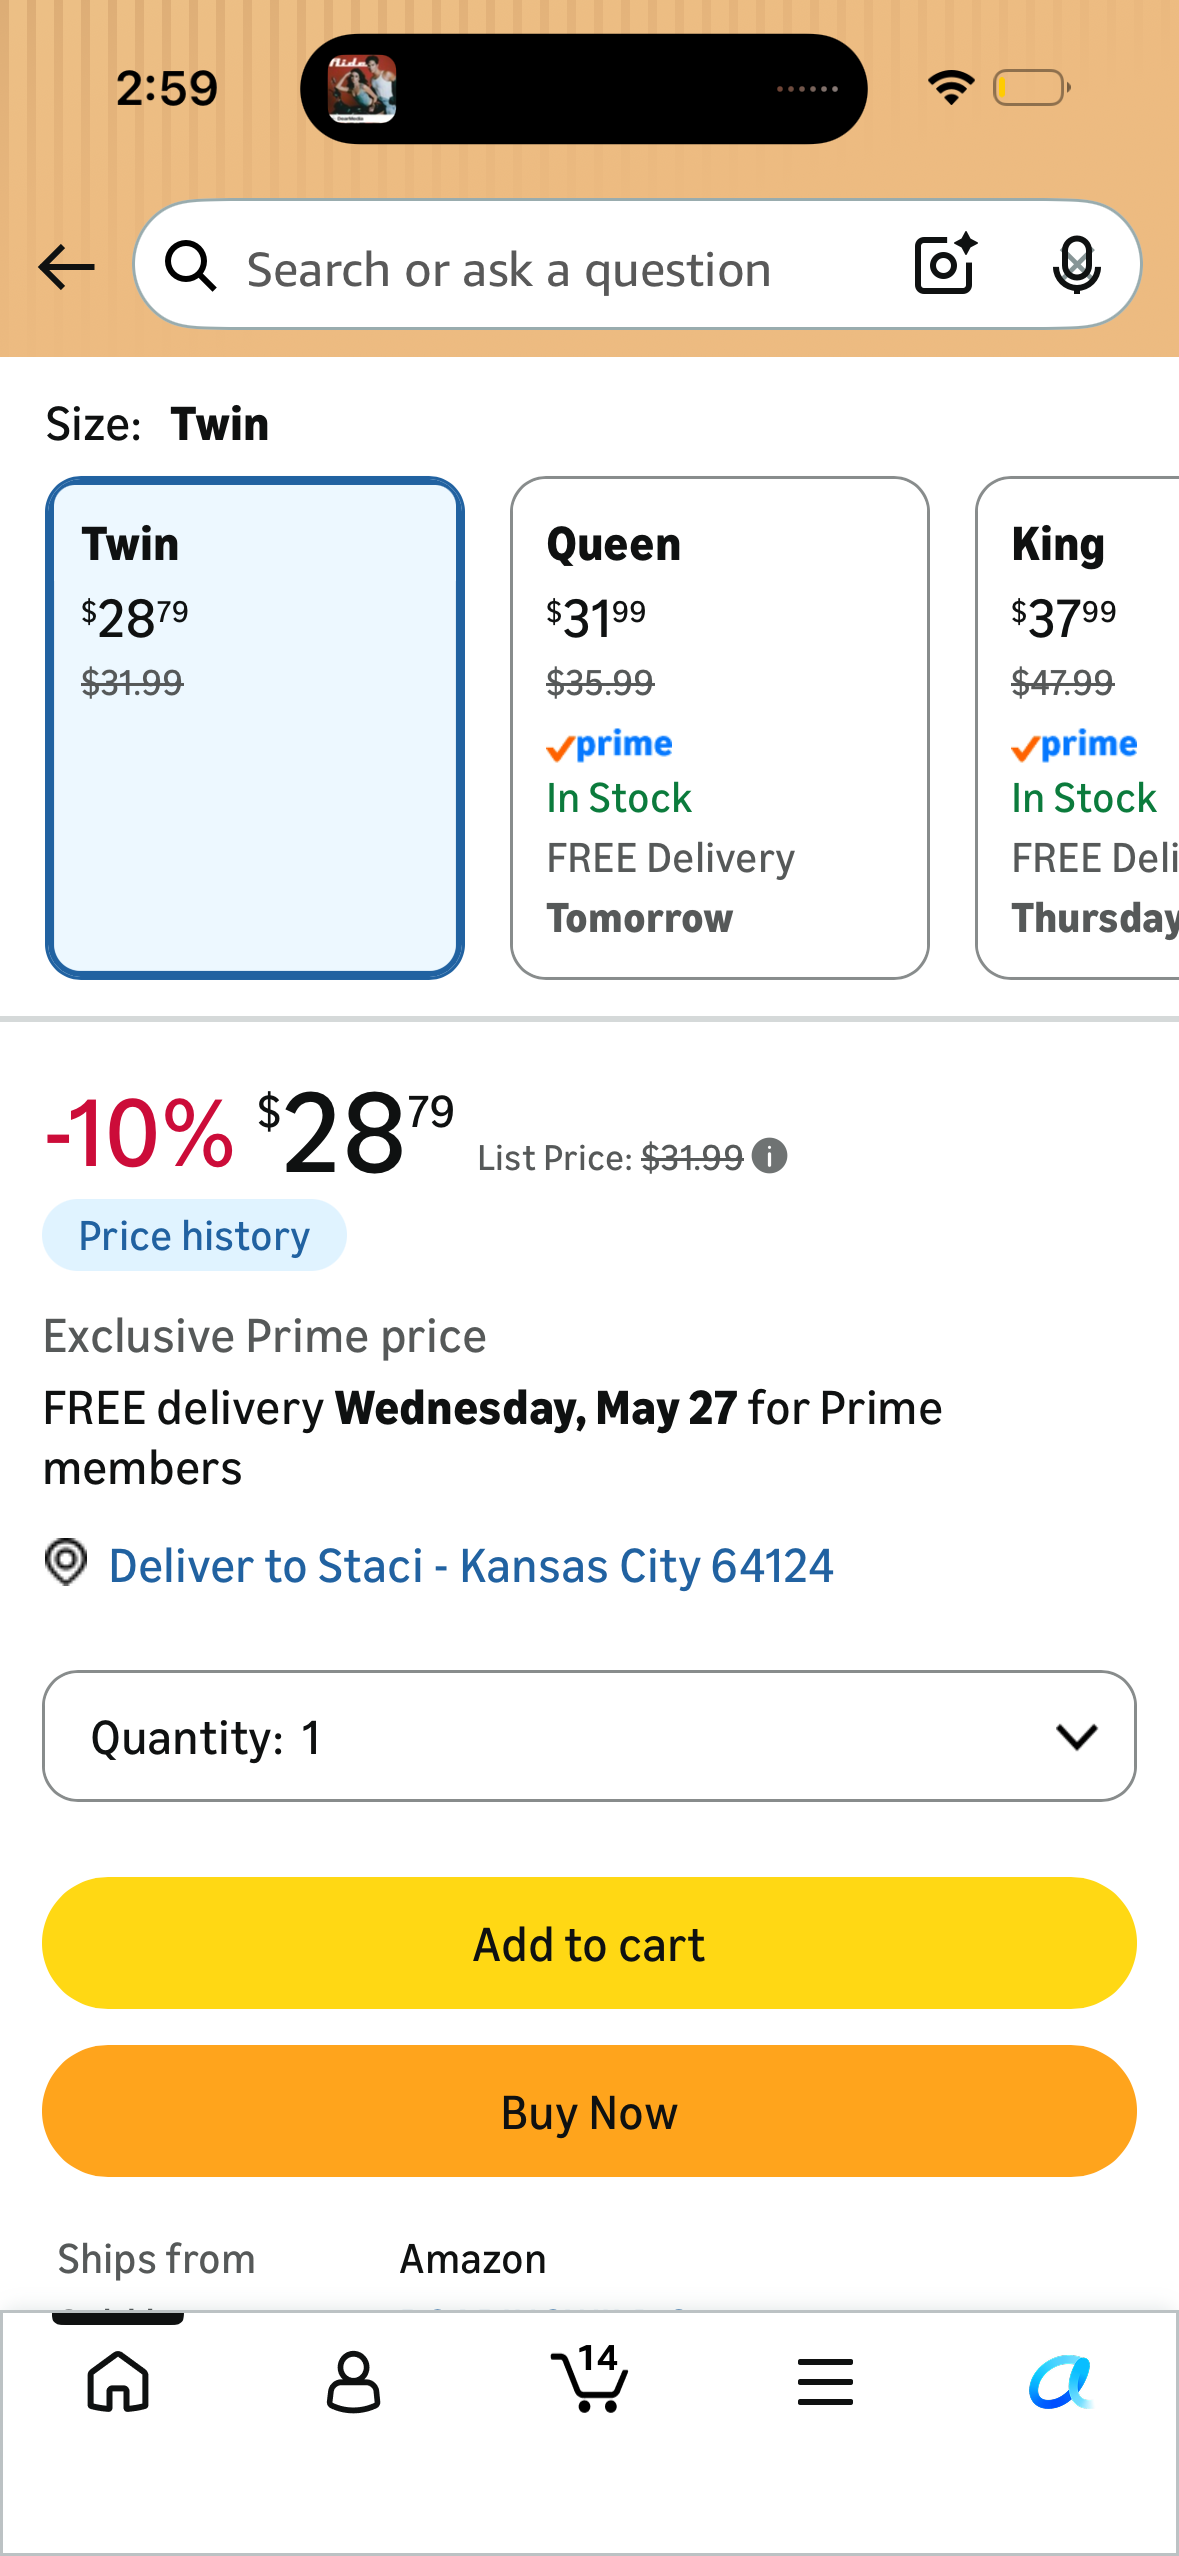Expand the Quantity dropdown
This screenshot has height=2556, width=1179.
tap(589, 1736)
